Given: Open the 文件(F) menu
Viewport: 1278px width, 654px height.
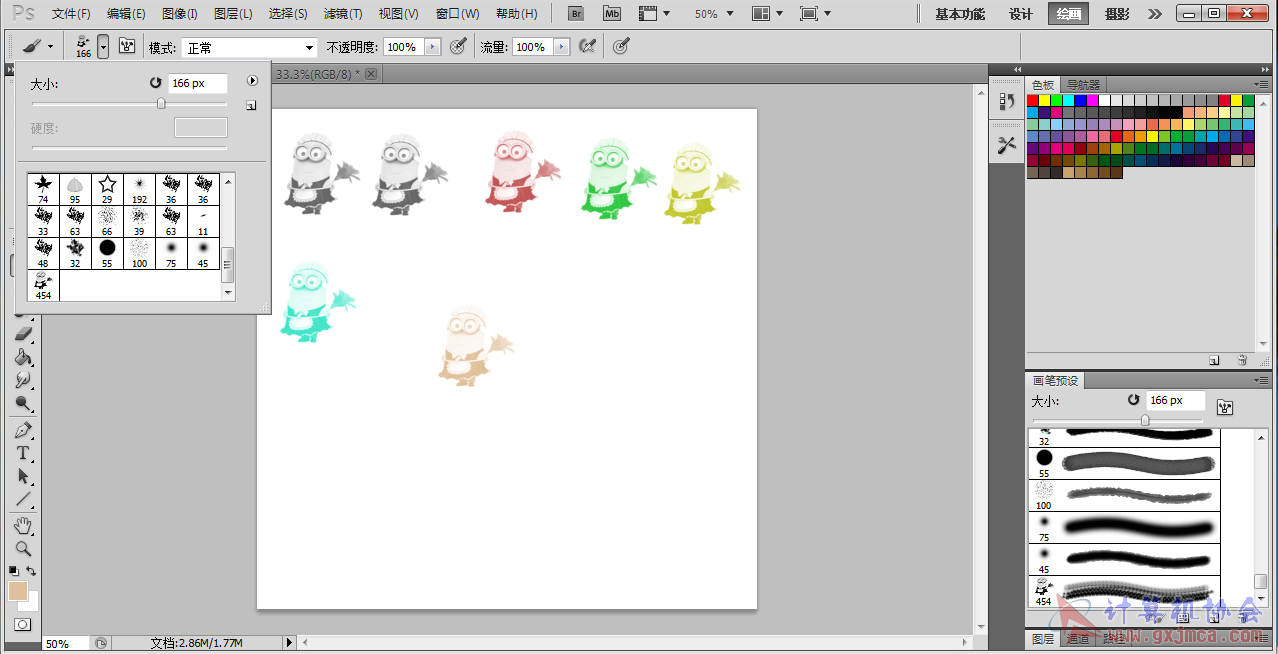Looking at the screenshot, I should [71, 14].
